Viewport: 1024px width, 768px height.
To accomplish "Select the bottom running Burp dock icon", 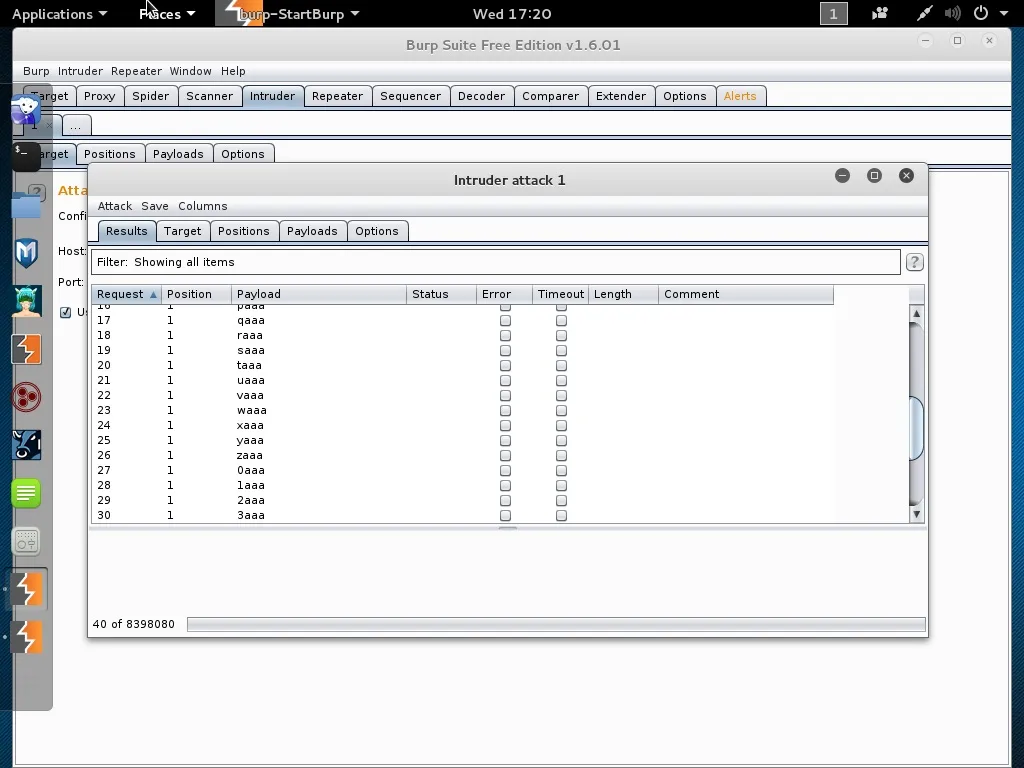I will (26, 637).
